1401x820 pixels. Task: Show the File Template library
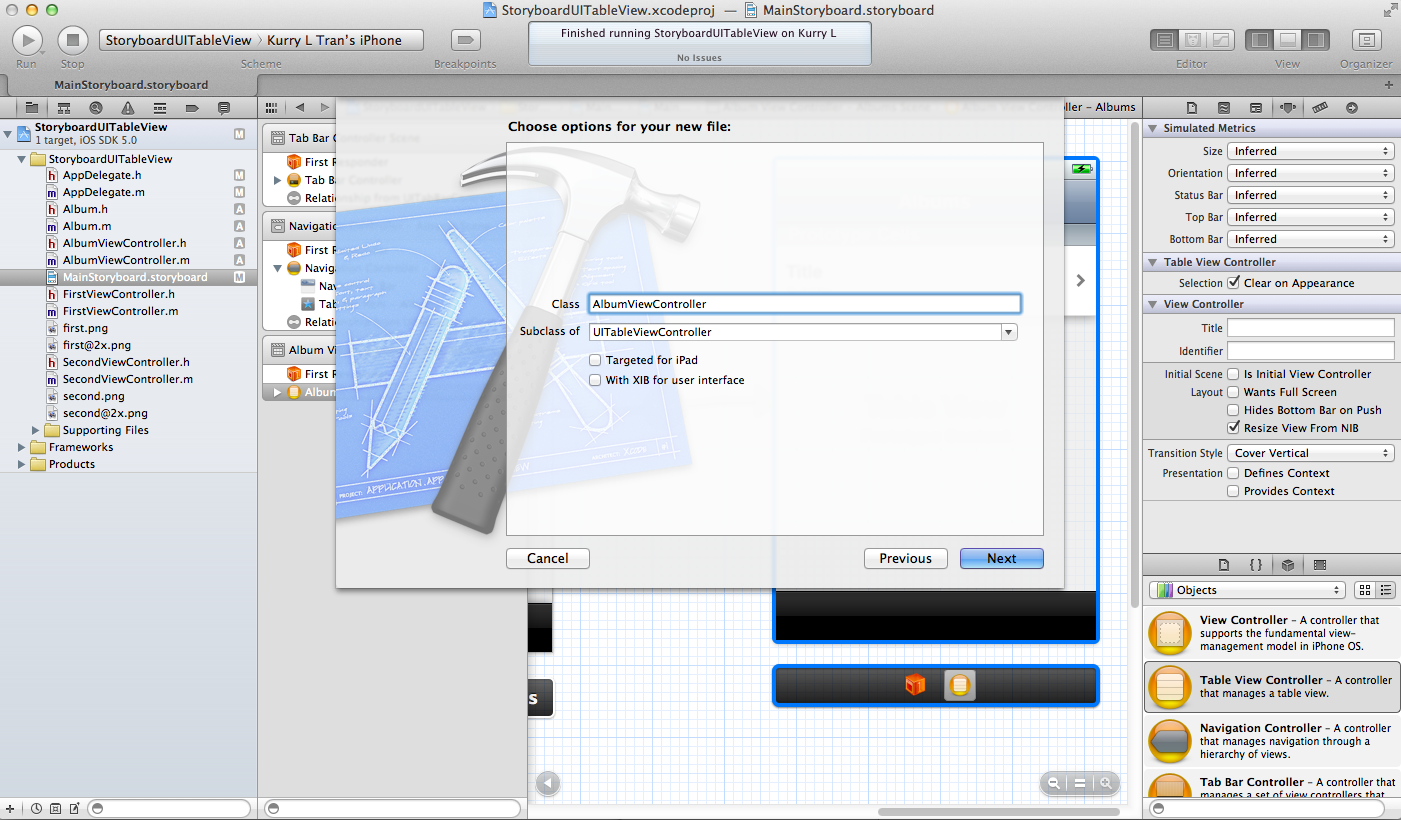point(1224,565)
